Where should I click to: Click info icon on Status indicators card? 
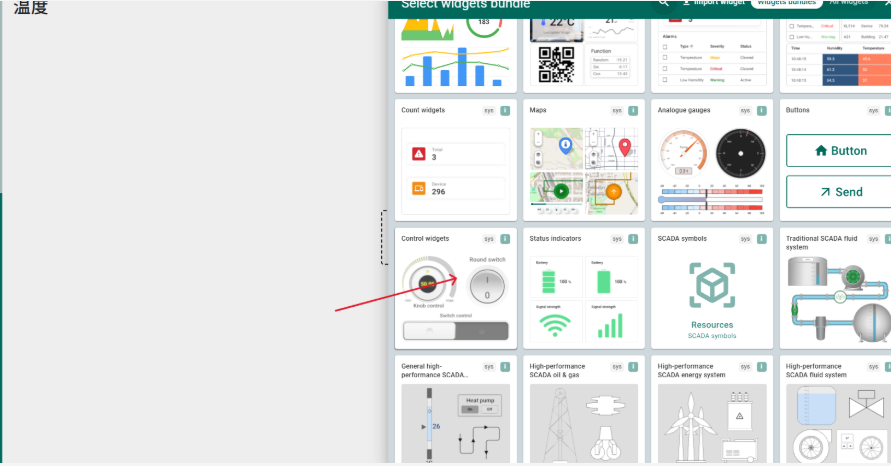633,240
